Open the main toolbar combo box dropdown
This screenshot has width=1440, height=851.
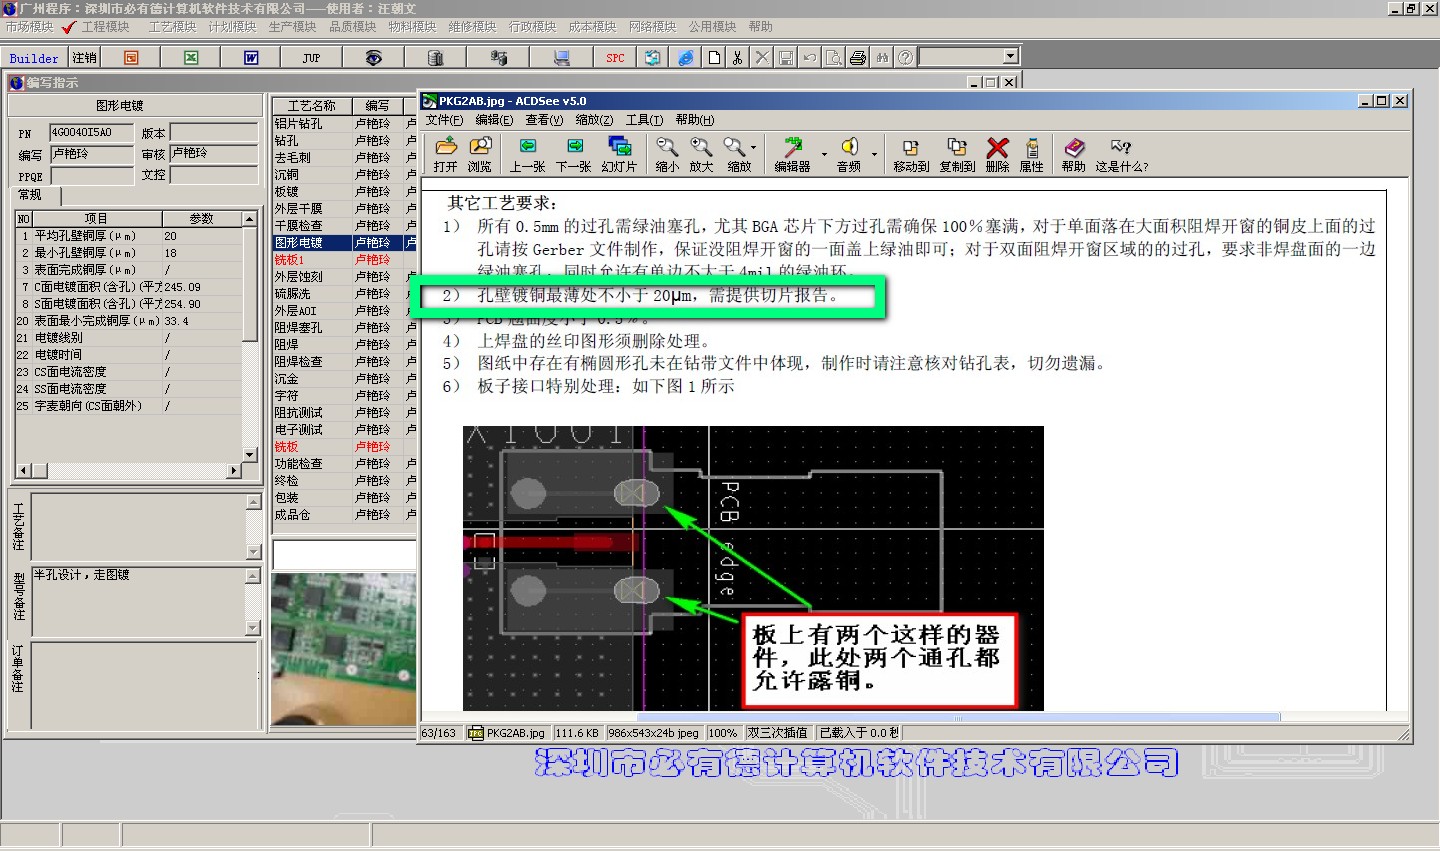[x=1010, y=57]
